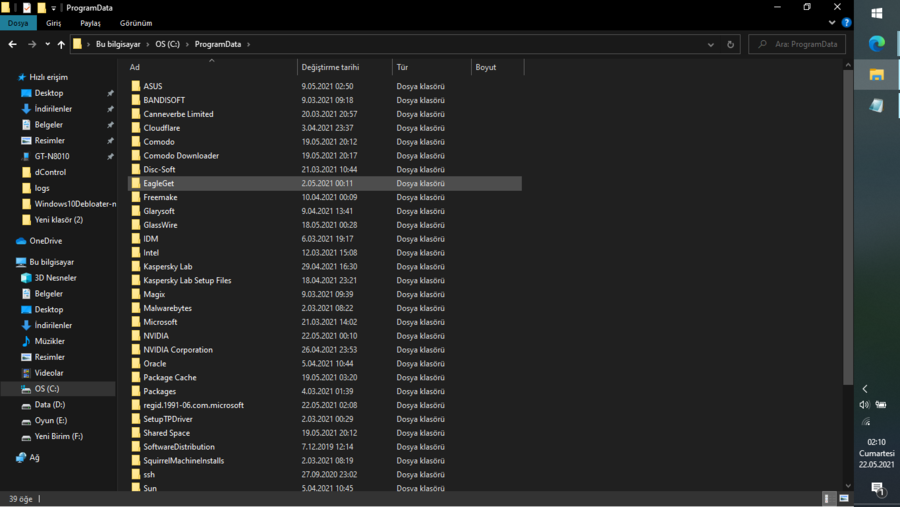Select the ASUS folder icon

[x=135, y=86]
